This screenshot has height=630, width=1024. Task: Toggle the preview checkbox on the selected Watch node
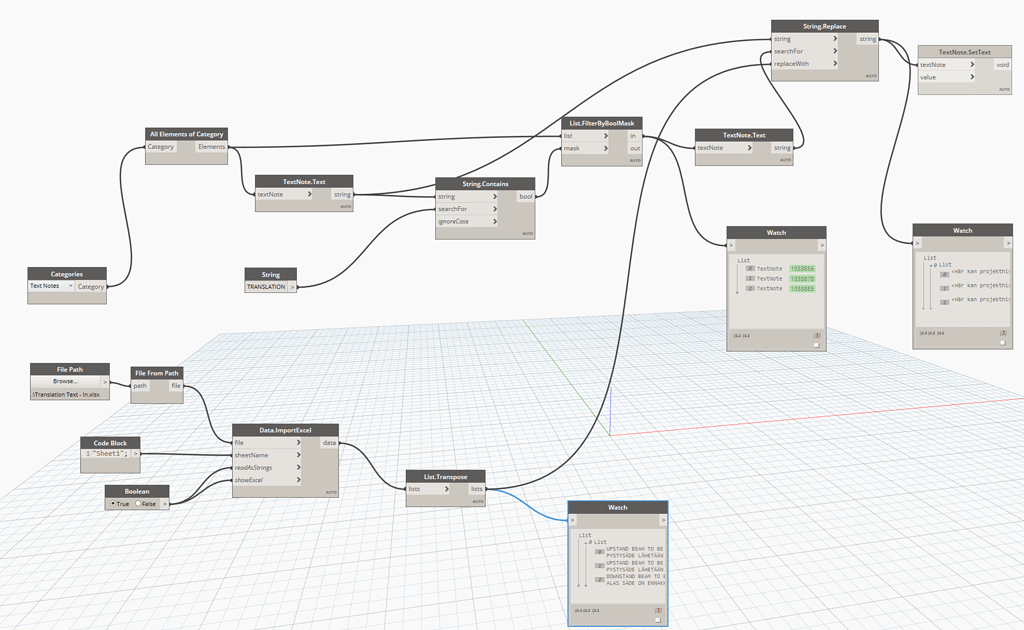(658, 619)
